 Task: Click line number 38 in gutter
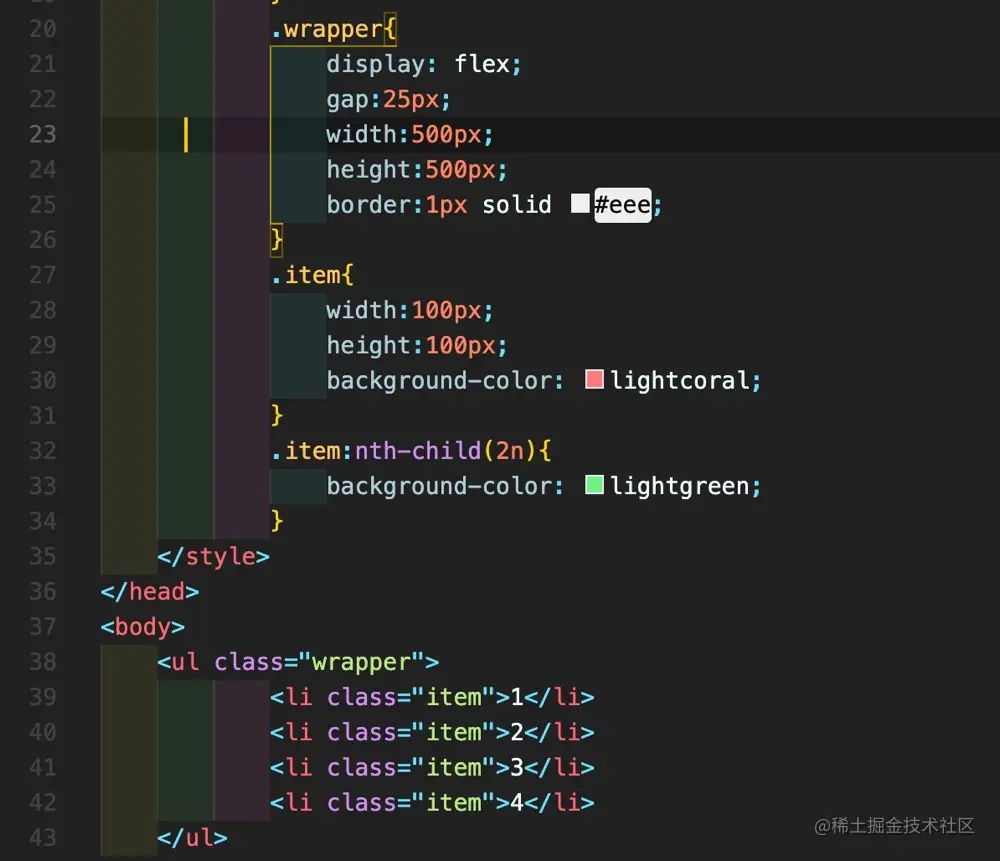click(x=43, y=662)
